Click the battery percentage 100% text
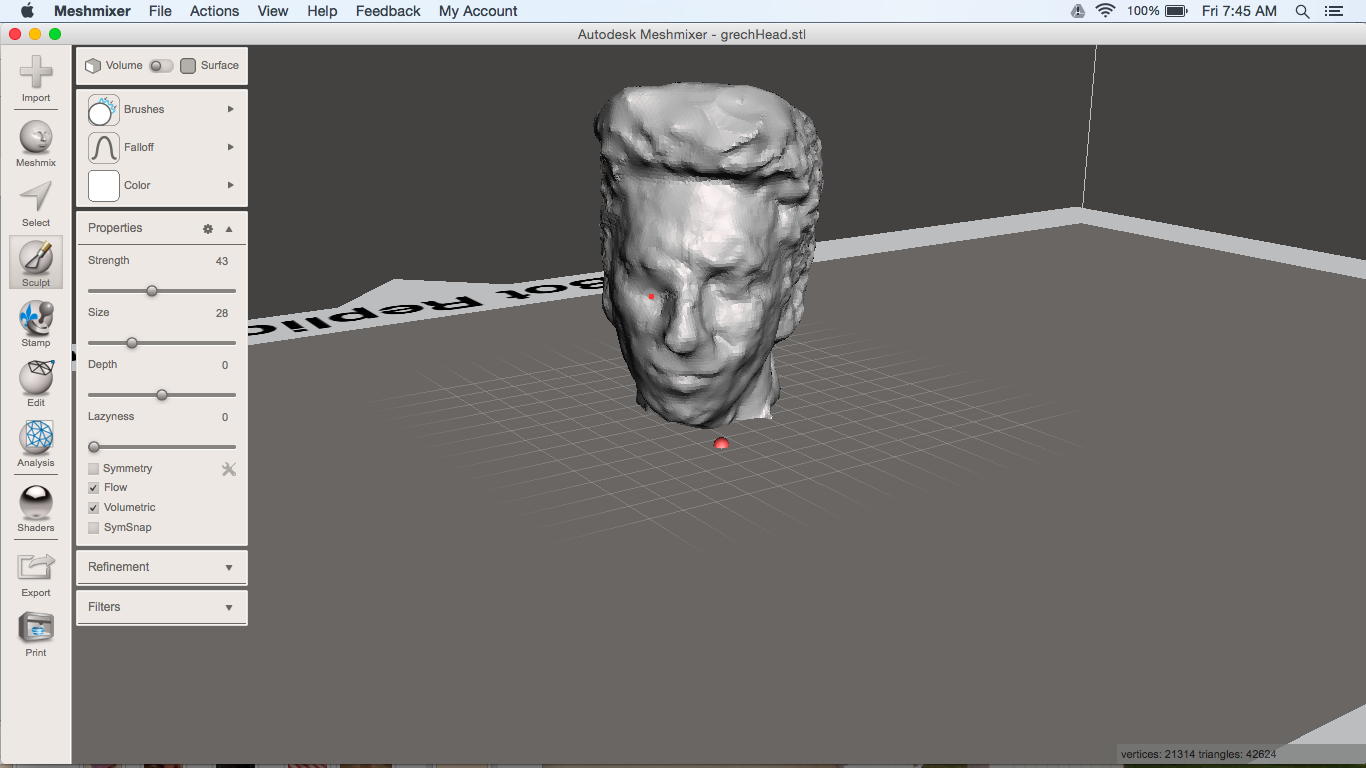1366x768 pixels. [1143, 11]
